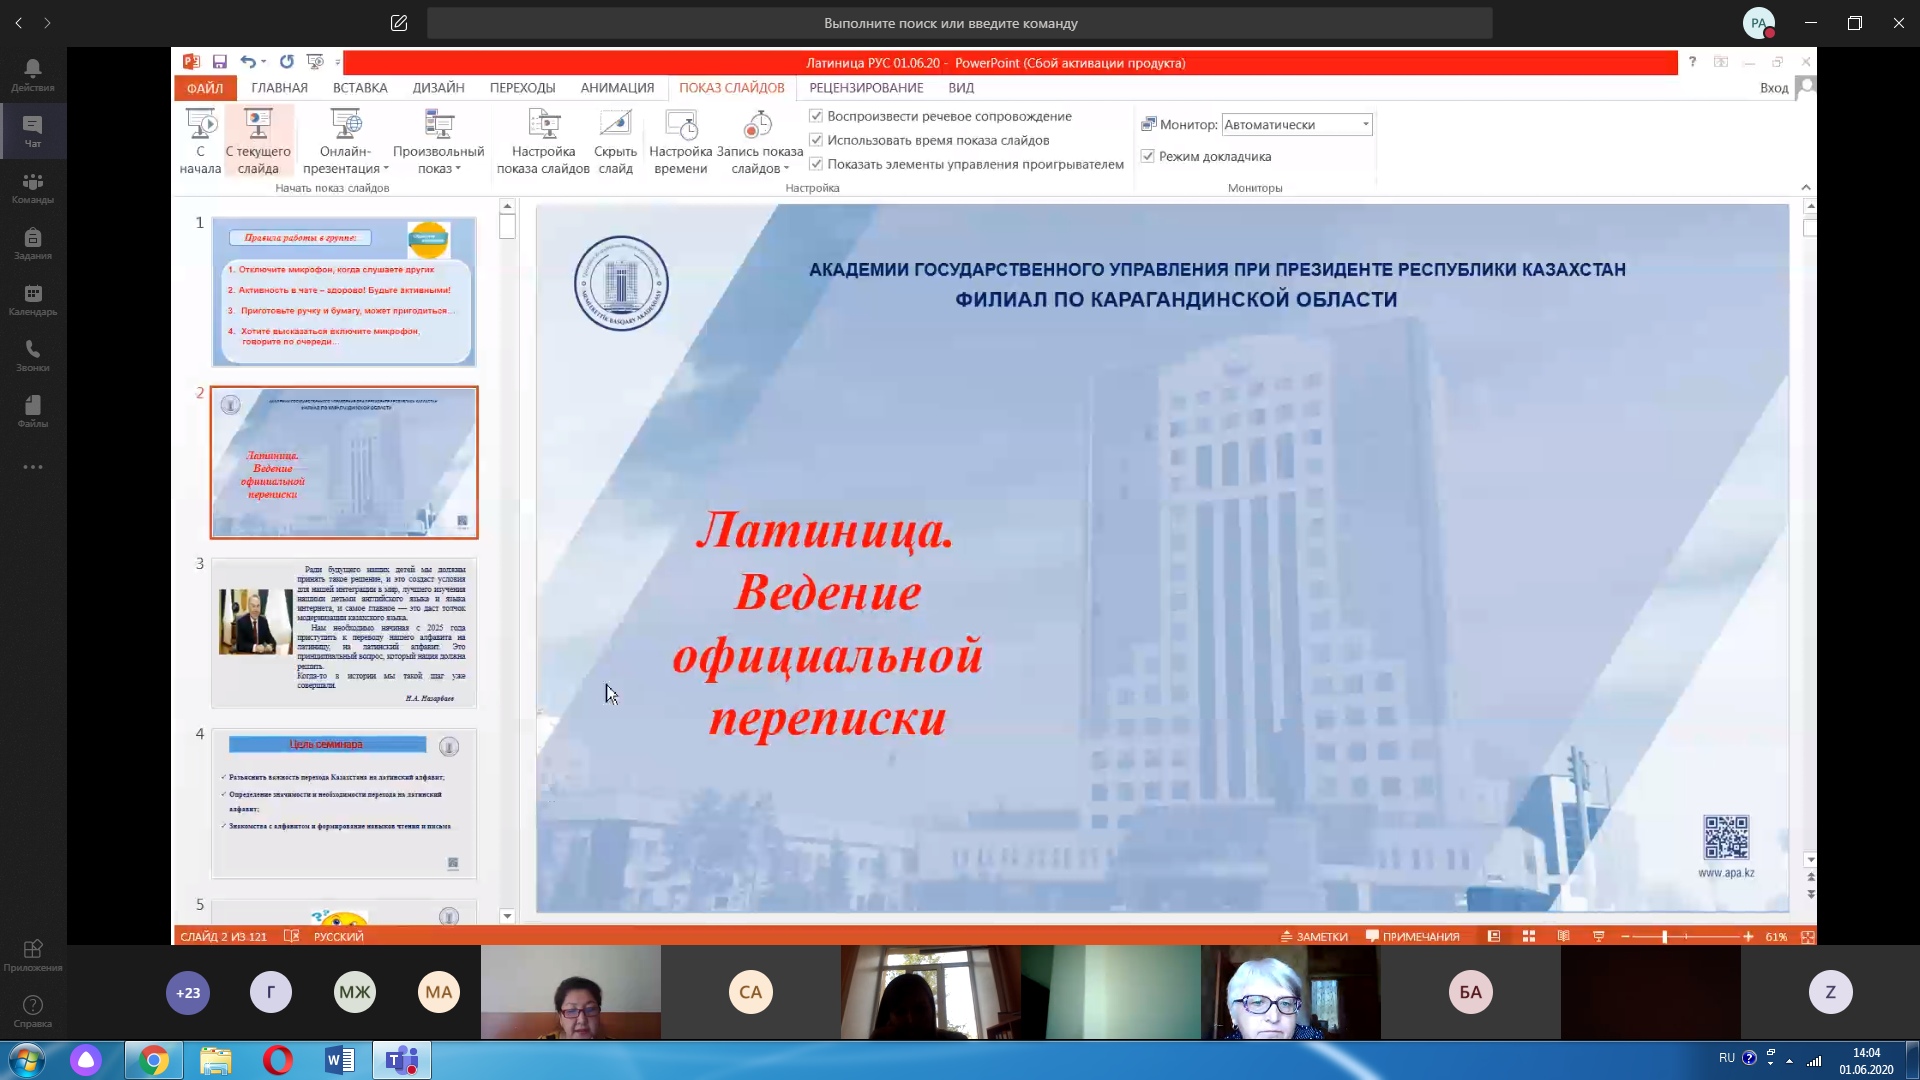
Task: Toggle Показать элементы управления проигрывателем checkbox
Action: [x=816, y=164]
